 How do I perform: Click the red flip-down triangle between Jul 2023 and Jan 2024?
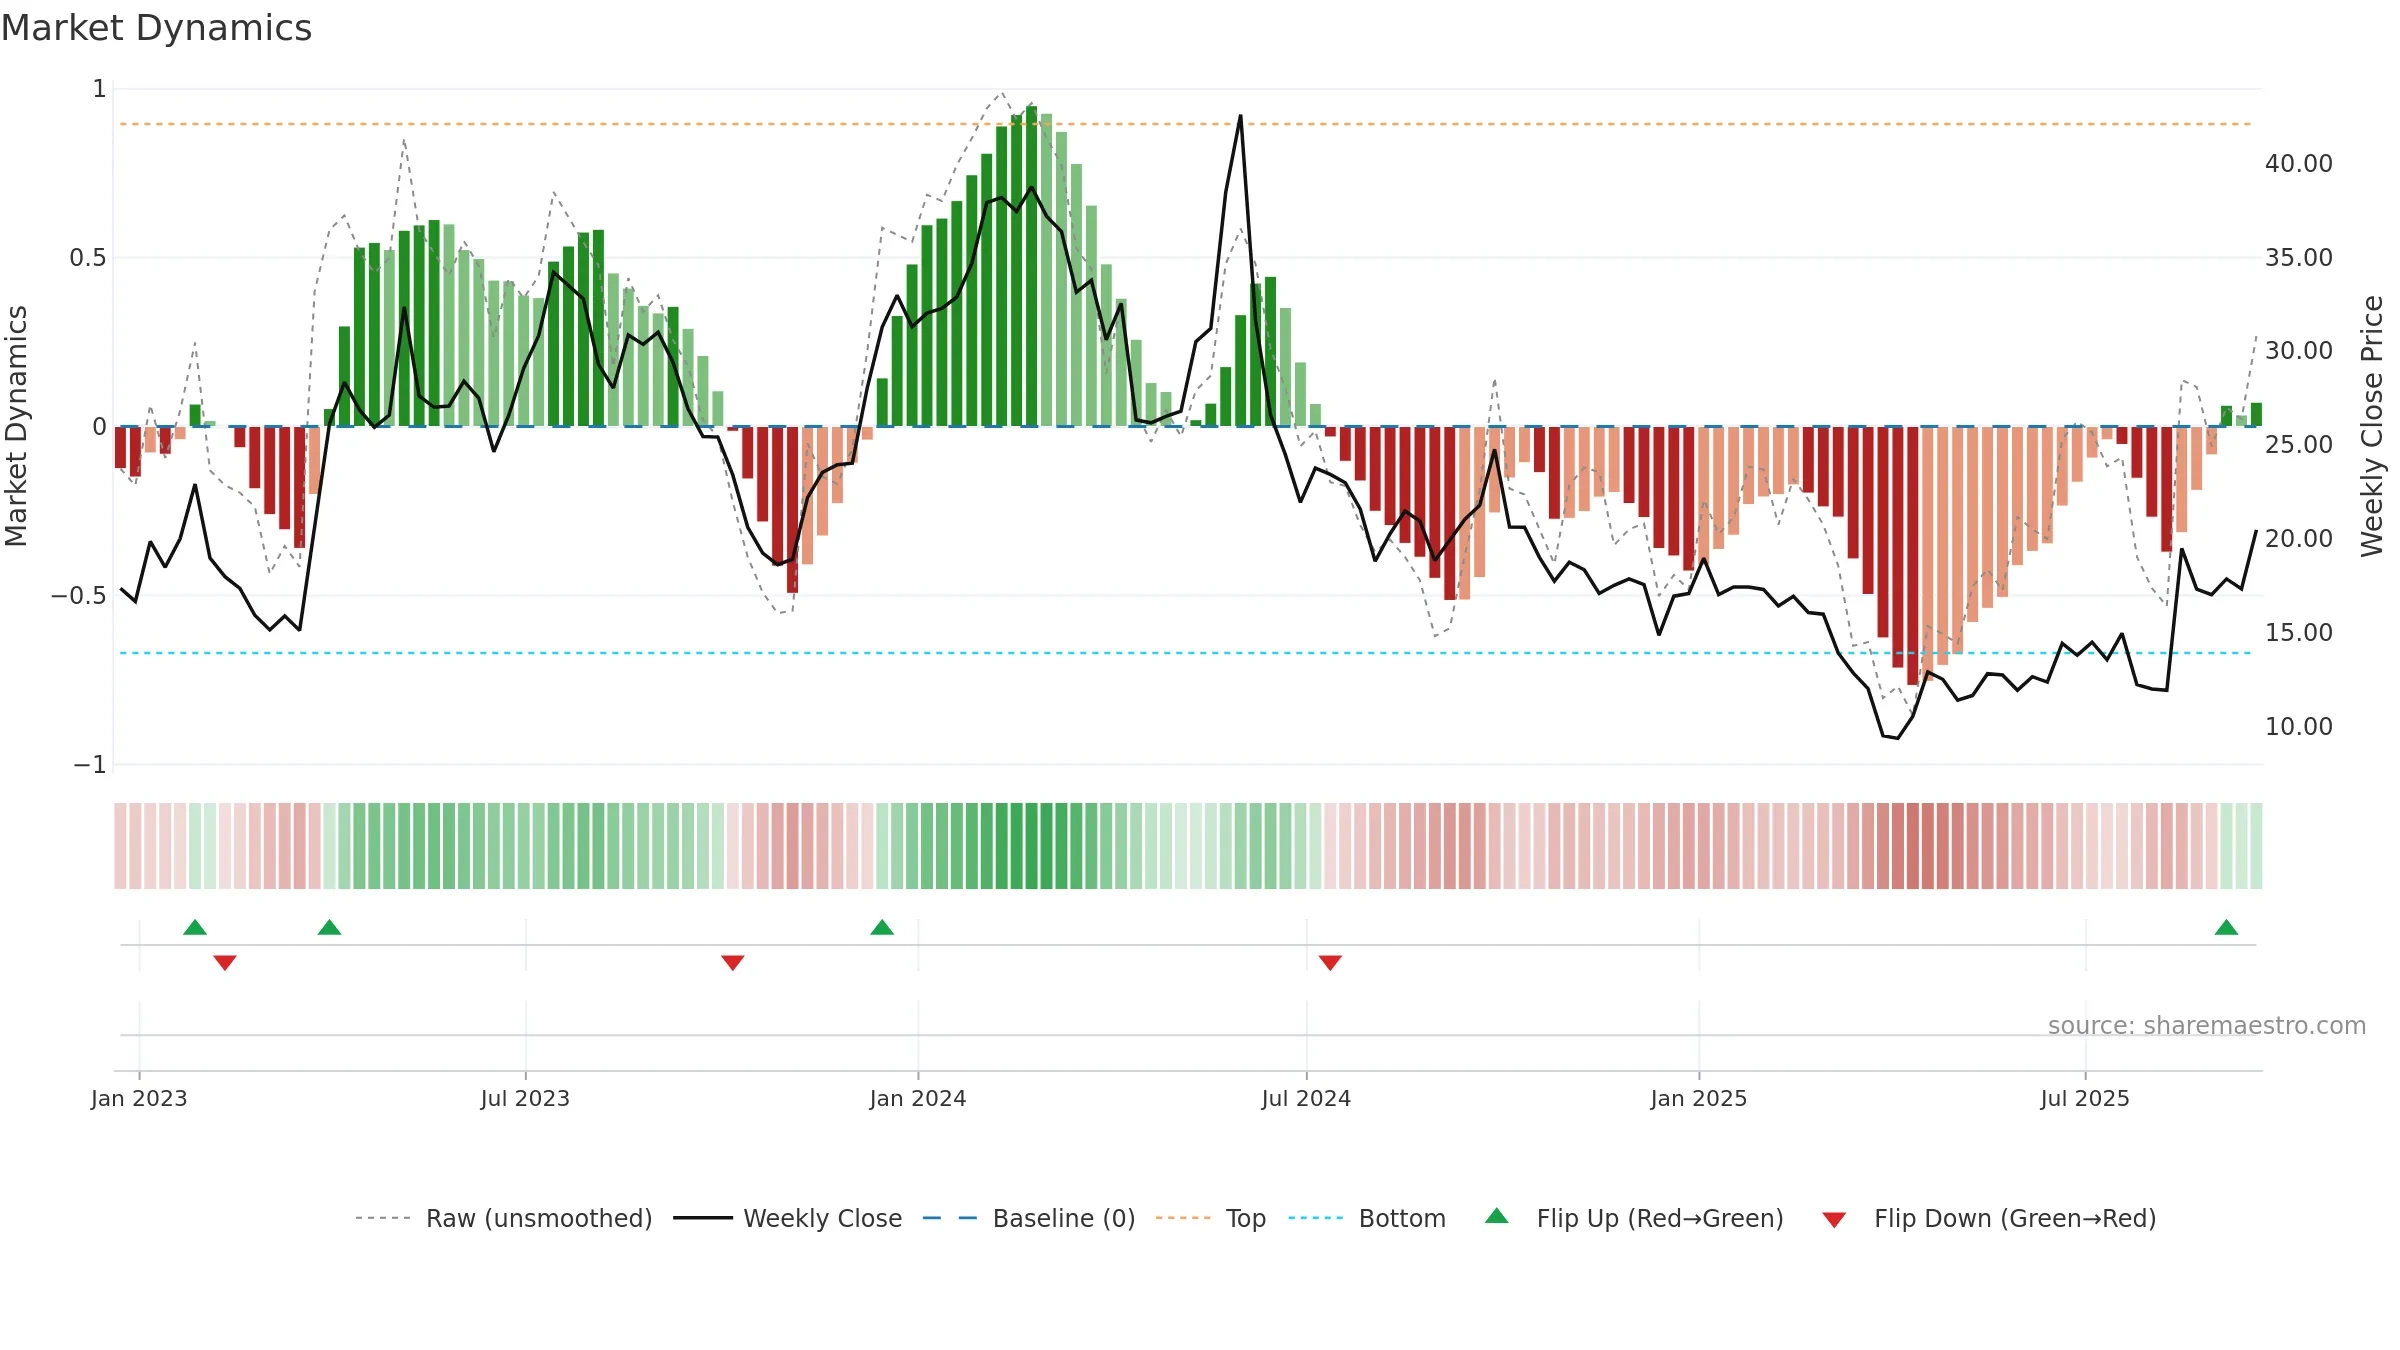(733, 963)
